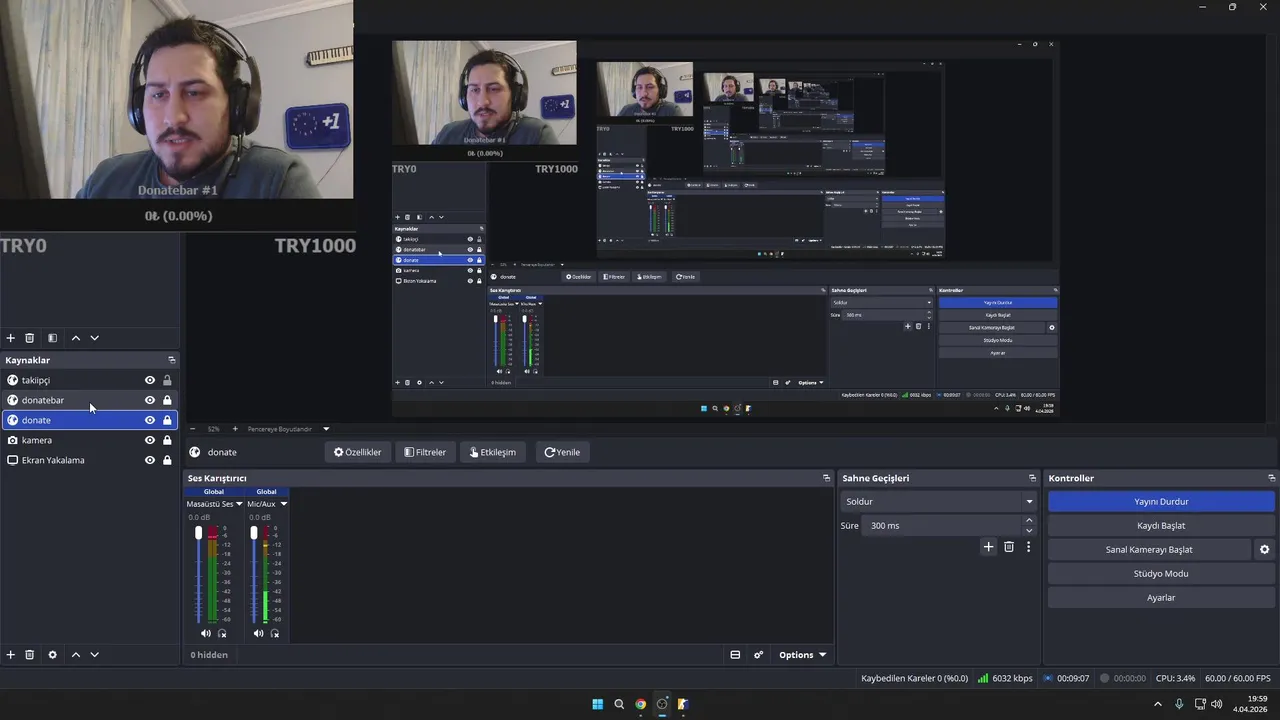Open the Soldur transition dropdown
This screenshot has height=720, width=1280.
pyautogui.click(x=939, y=502)
